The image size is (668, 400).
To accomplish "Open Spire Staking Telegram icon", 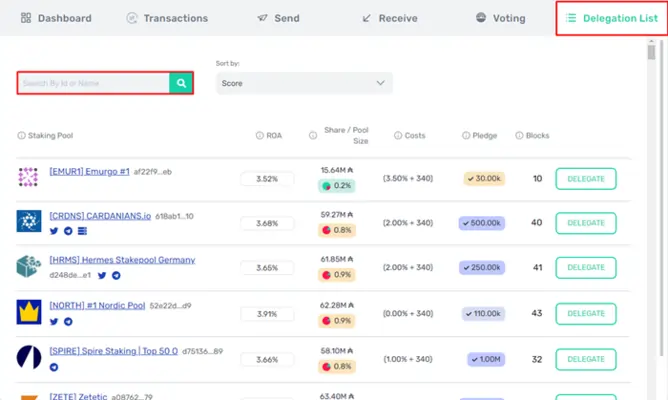I will [54, 367].
